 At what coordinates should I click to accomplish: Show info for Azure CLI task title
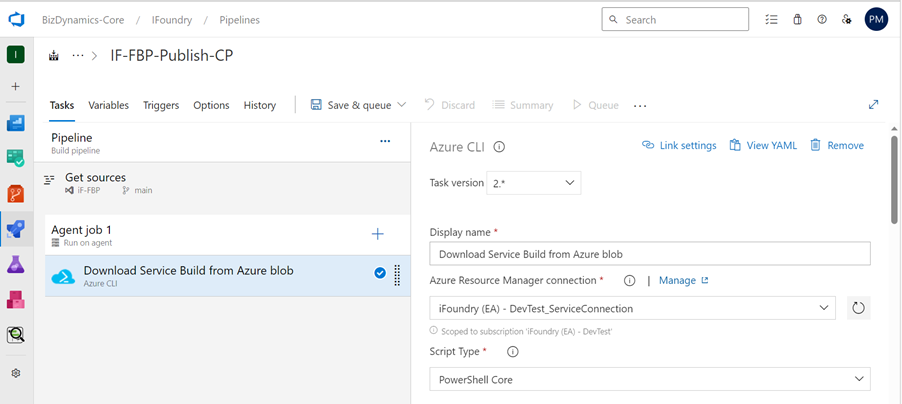(499, 147)
